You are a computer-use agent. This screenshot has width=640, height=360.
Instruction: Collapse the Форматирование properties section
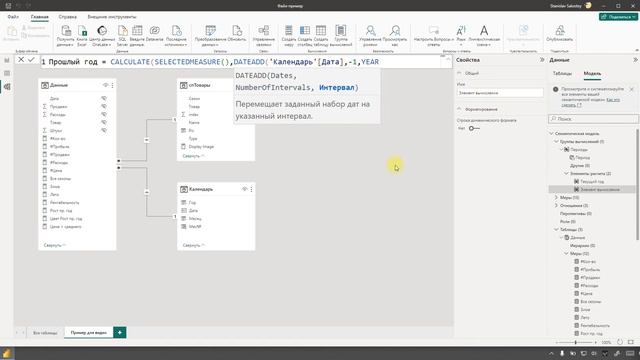[x=459, y=109]
